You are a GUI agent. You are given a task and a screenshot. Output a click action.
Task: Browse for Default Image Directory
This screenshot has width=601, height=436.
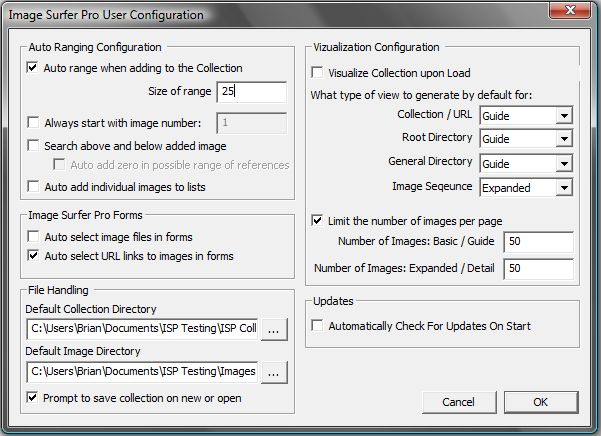tap(274, 372)
